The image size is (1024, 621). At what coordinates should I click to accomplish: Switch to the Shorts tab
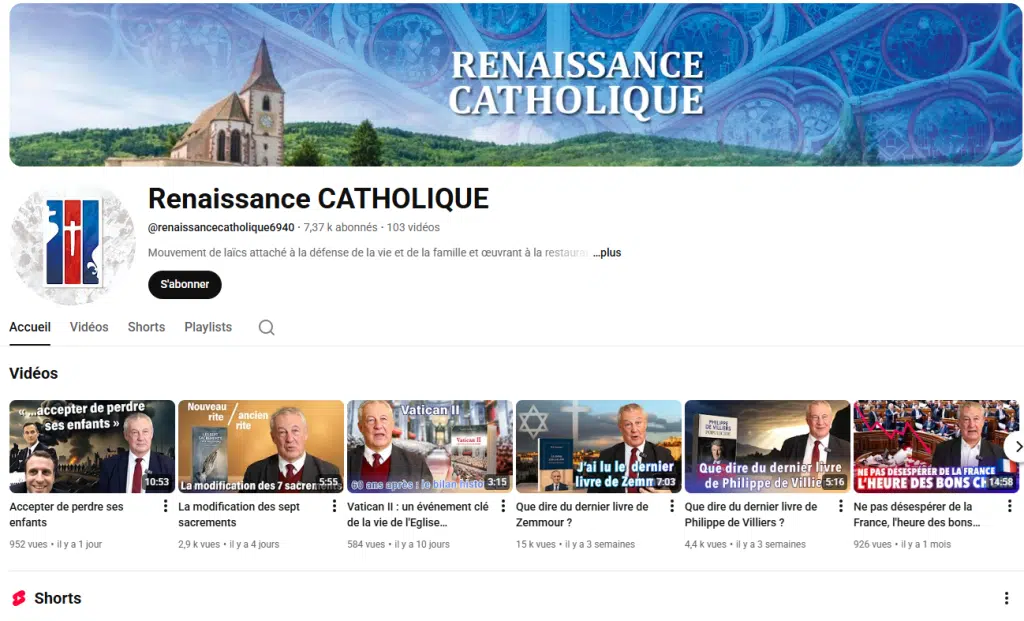pyautogui.click(x=146, y=327)
